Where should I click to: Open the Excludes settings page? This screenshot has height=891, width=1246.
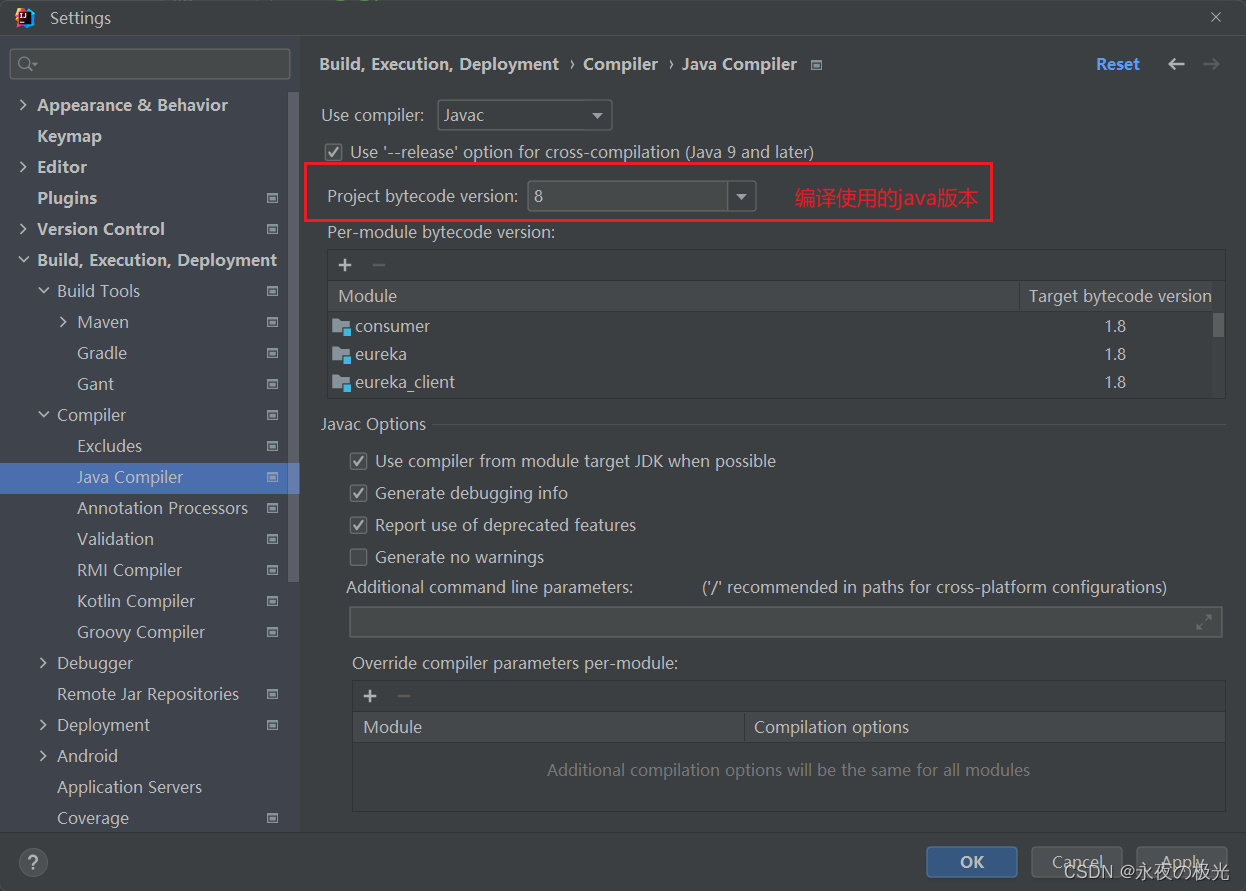point(109,446)
